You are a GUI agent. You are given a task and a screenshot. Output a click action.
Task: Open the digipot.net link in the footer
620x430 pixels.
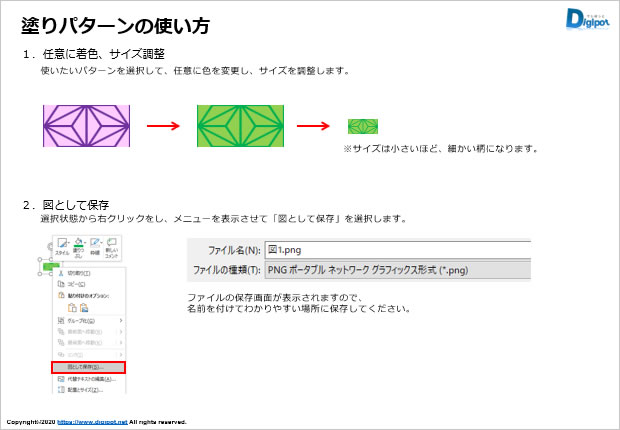pos(93,422)
